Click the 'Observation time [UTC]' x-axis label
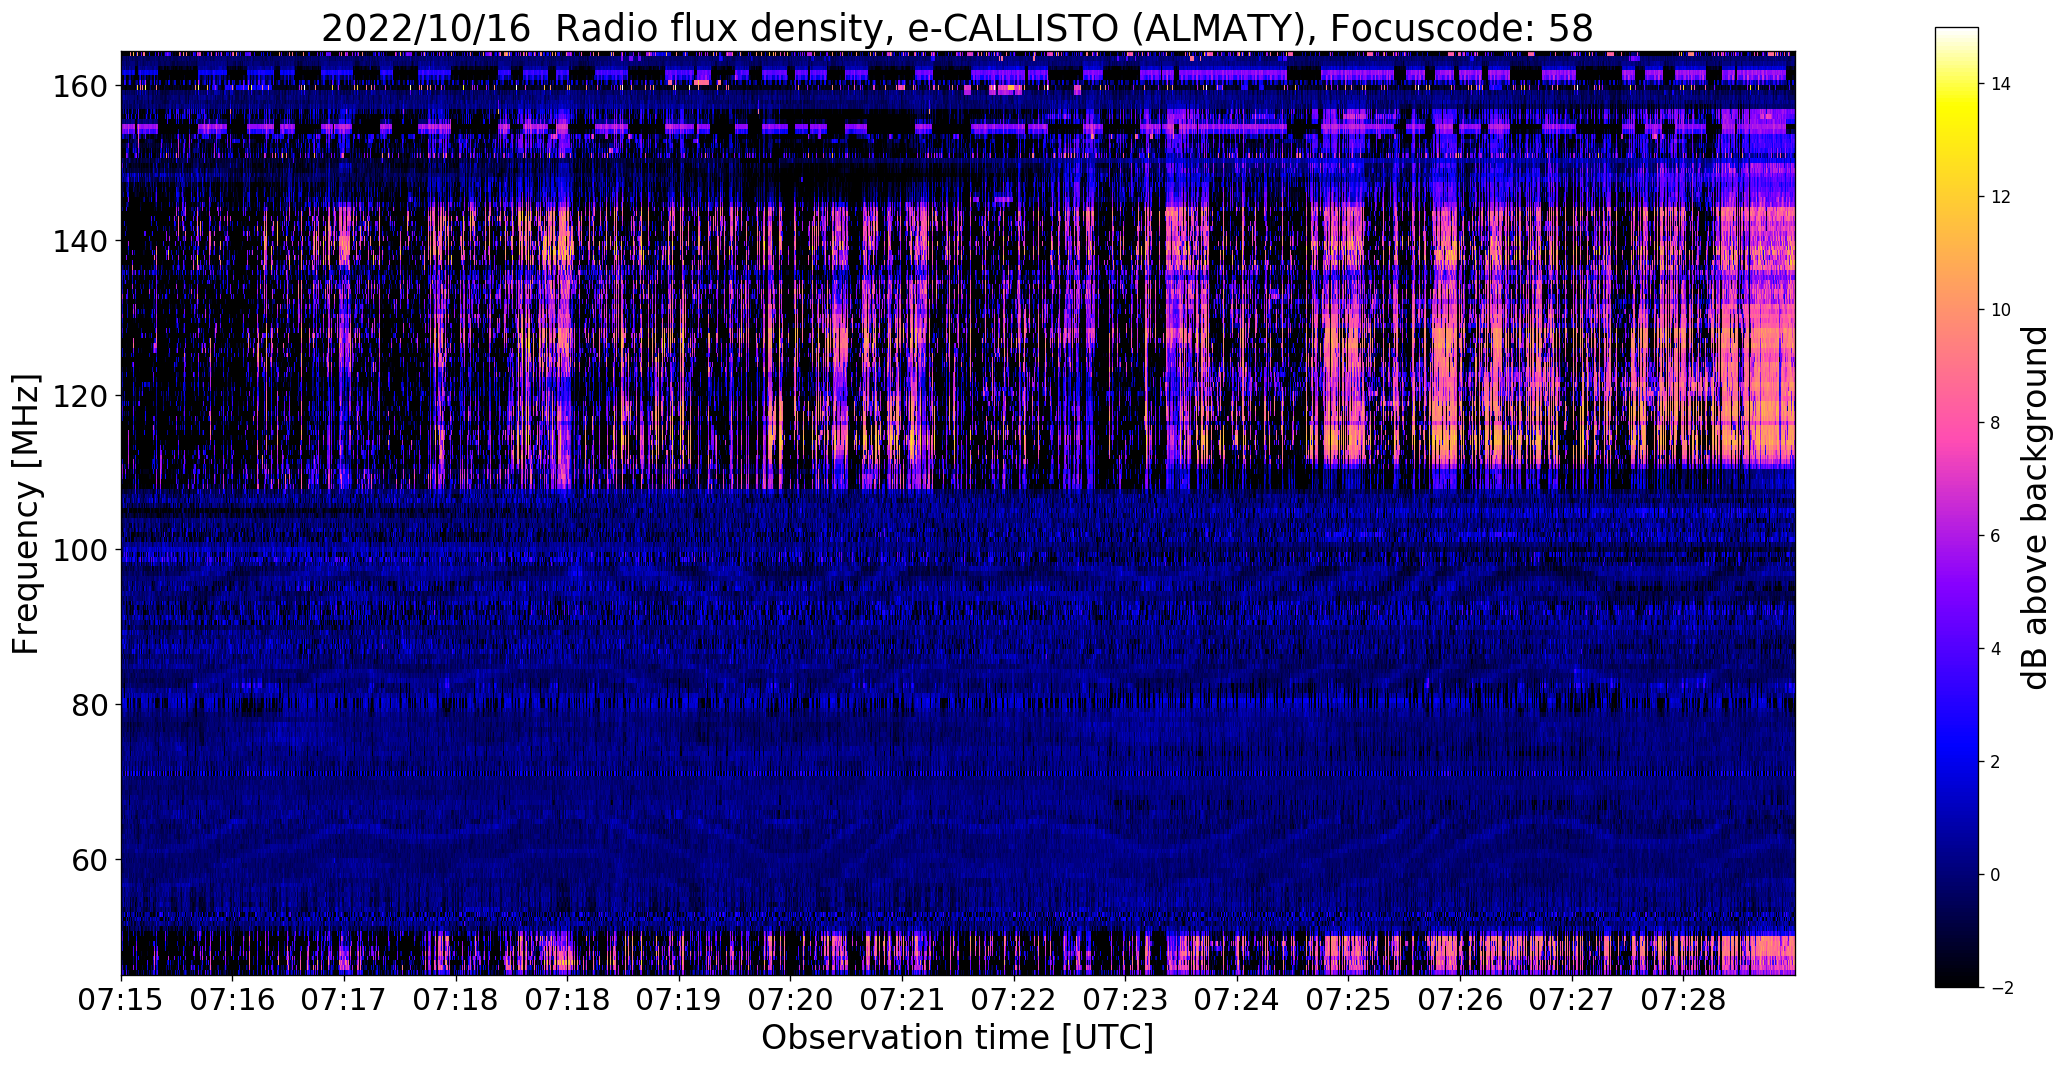 point(957,1038)
